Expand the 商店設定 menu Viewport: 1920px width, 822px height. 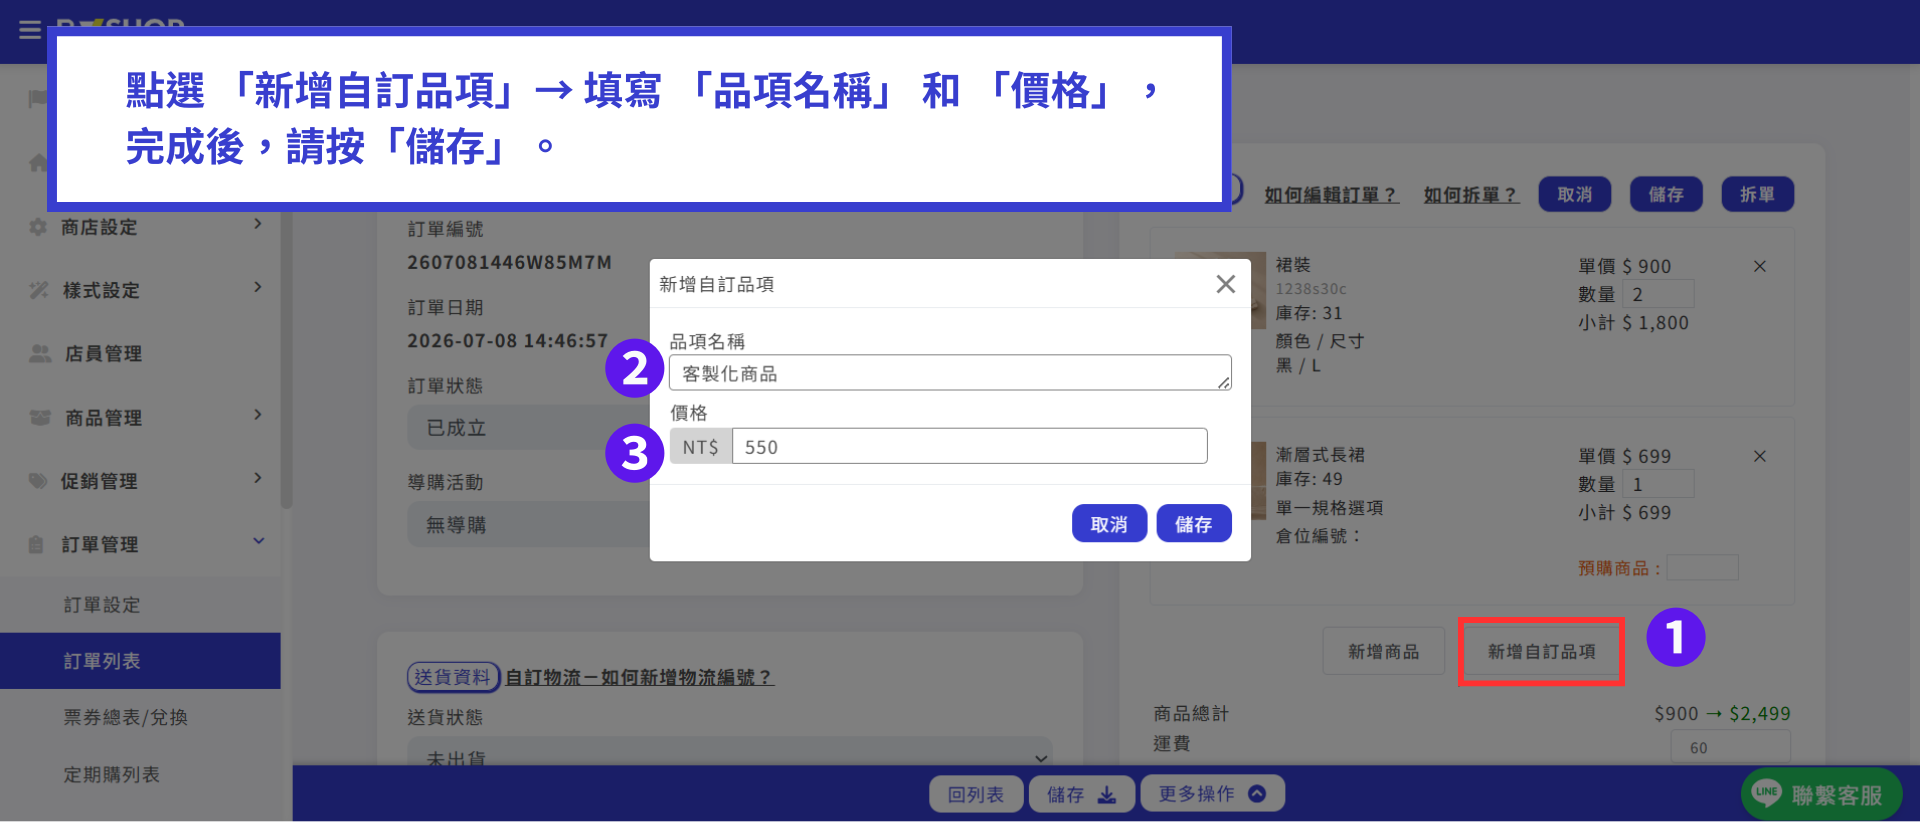click(x=140, y=227)
